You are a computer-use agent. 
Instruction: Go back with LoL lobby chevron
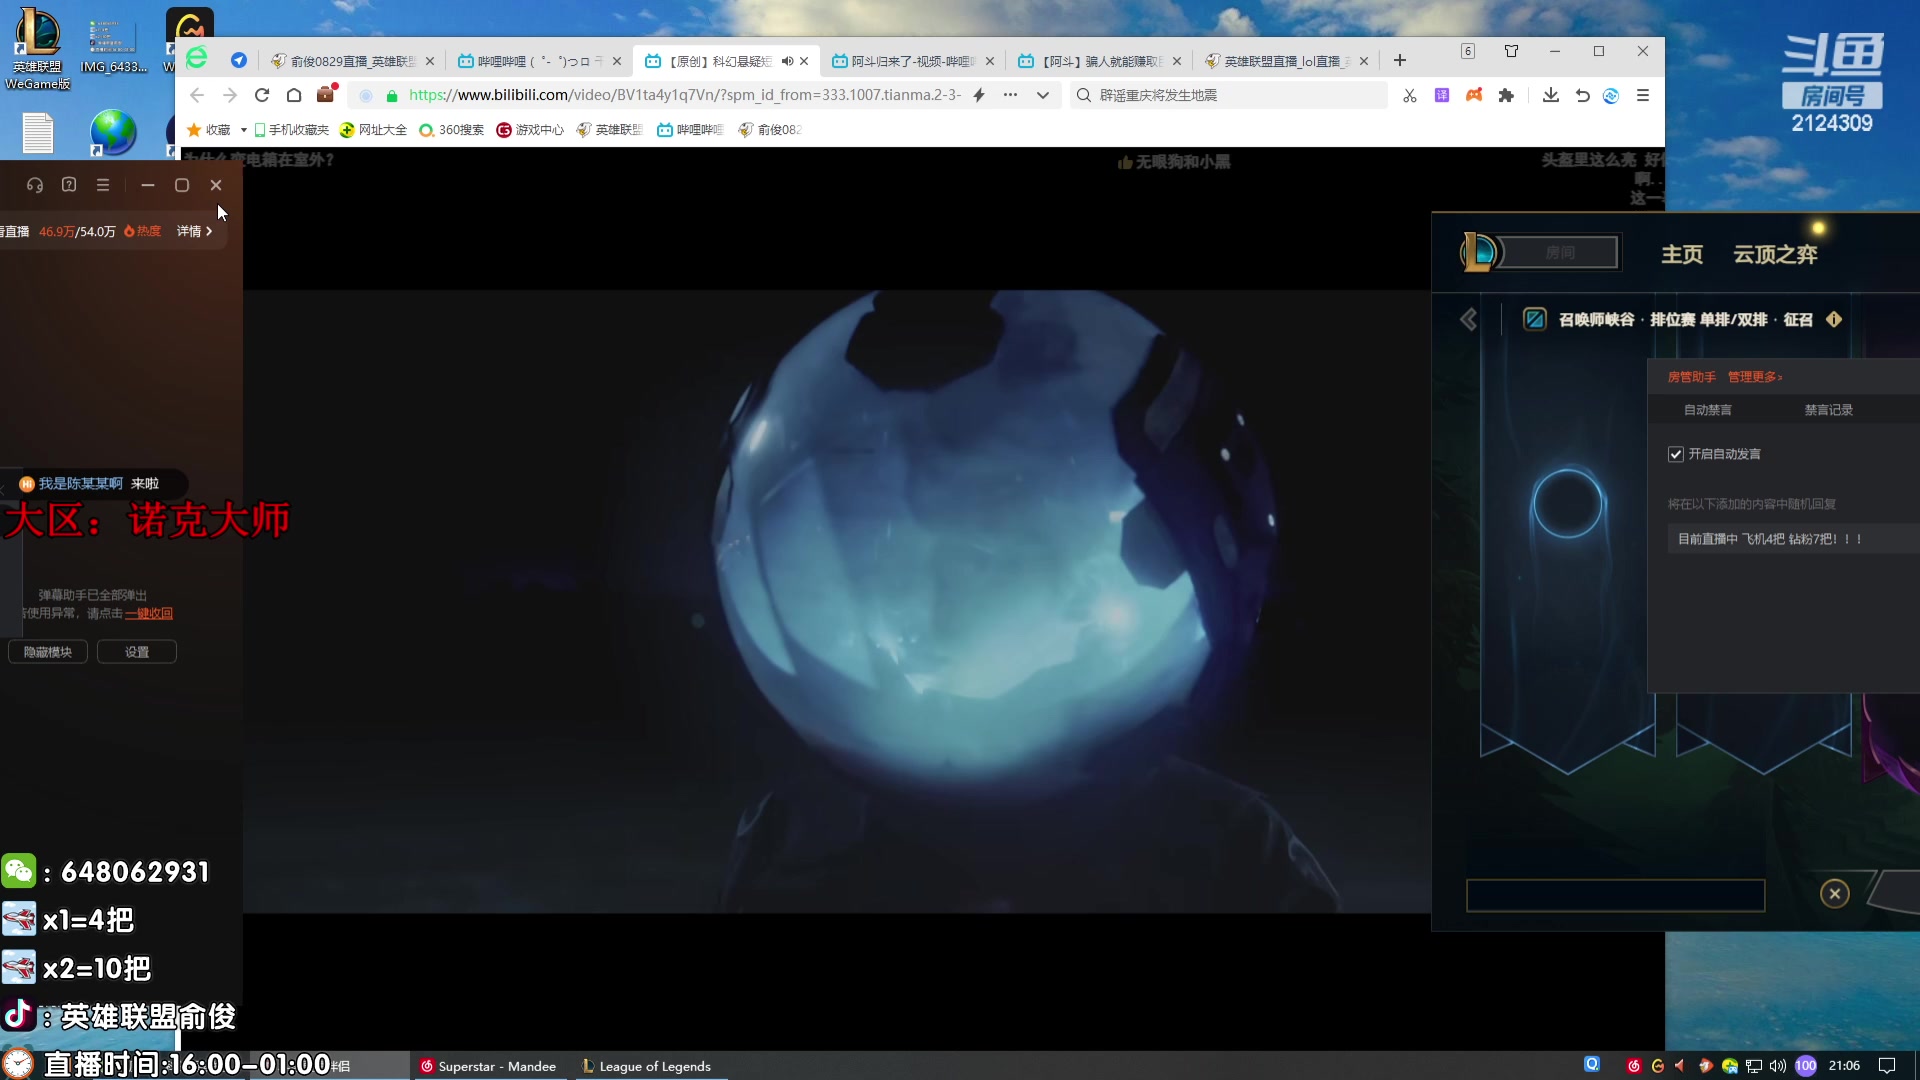coord(1468,319)
